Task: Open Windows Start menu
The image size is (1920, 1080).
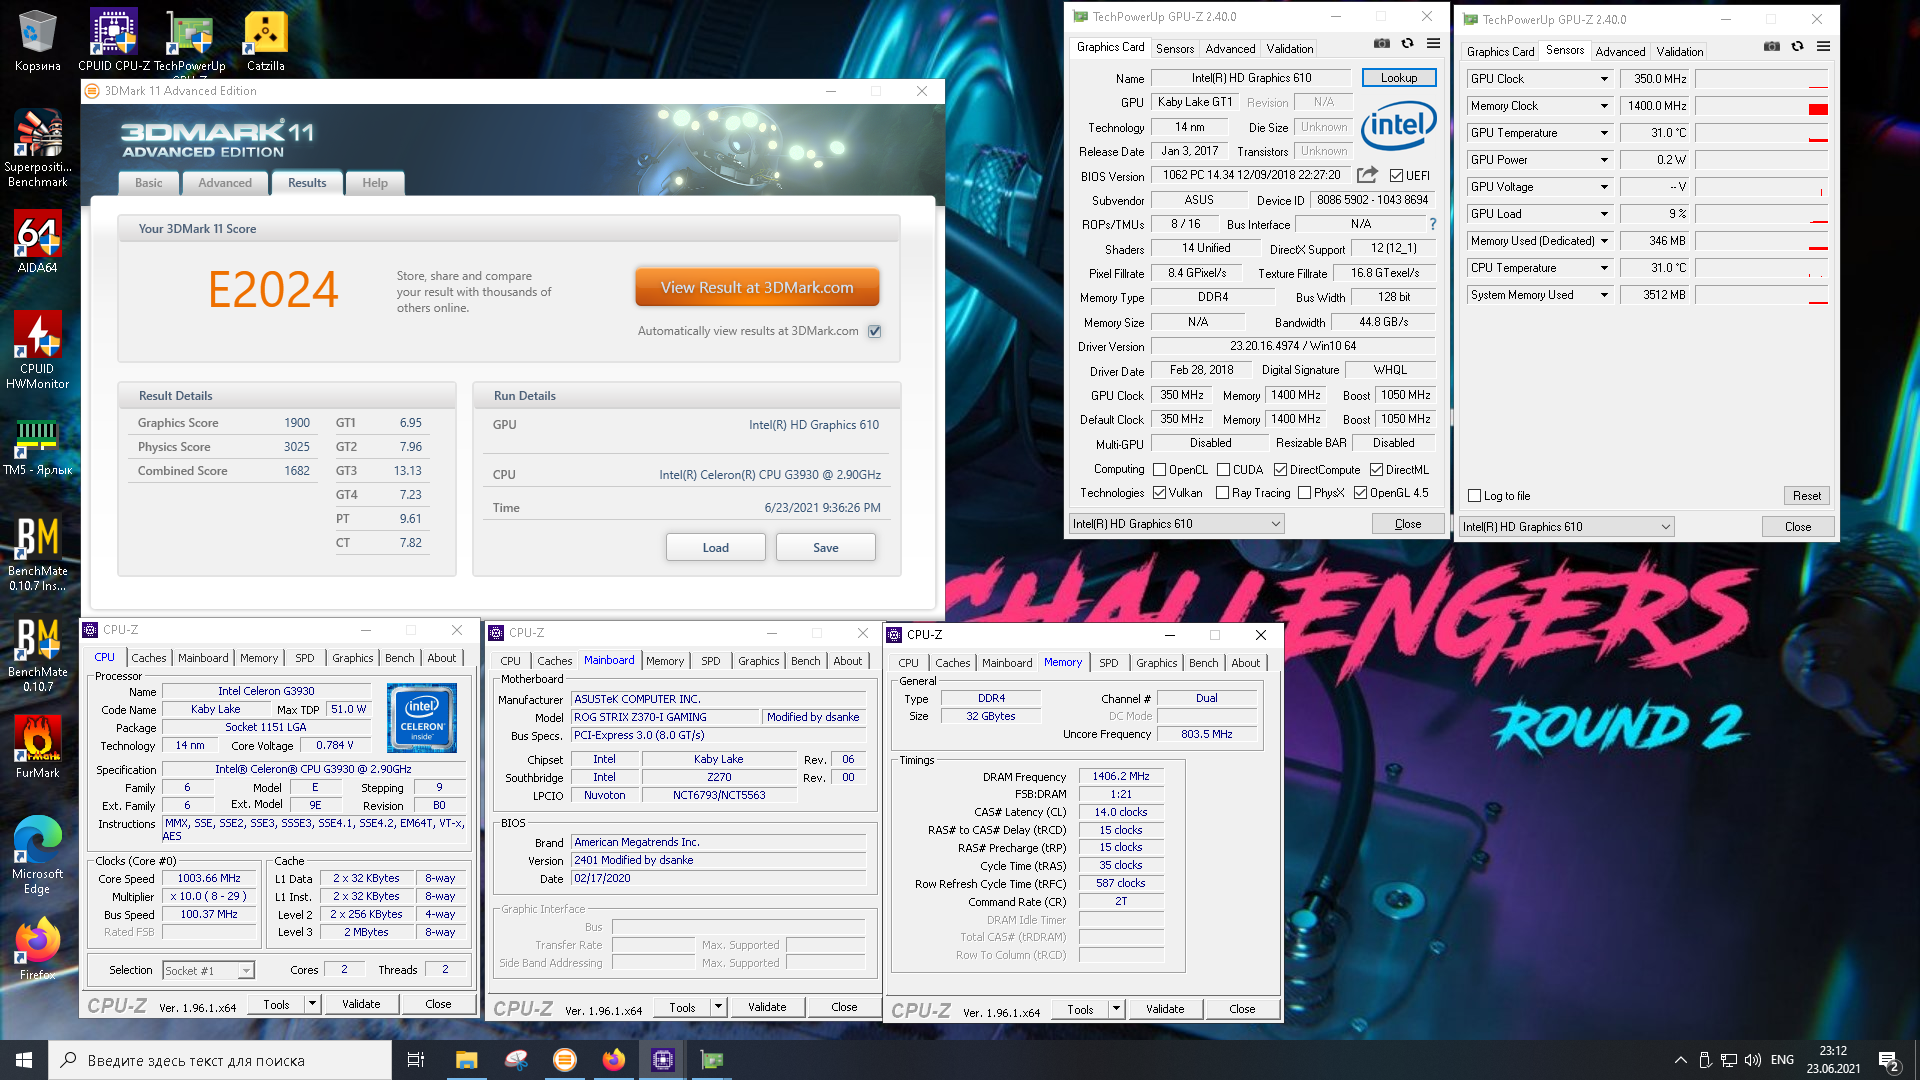Action: [x=24, y=1060]
